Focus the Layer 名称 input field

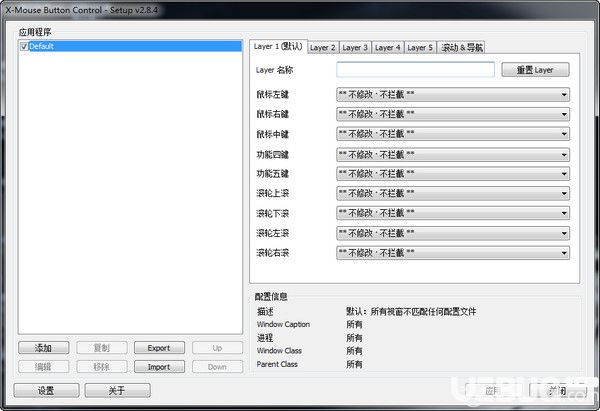(x=415, y=70)
